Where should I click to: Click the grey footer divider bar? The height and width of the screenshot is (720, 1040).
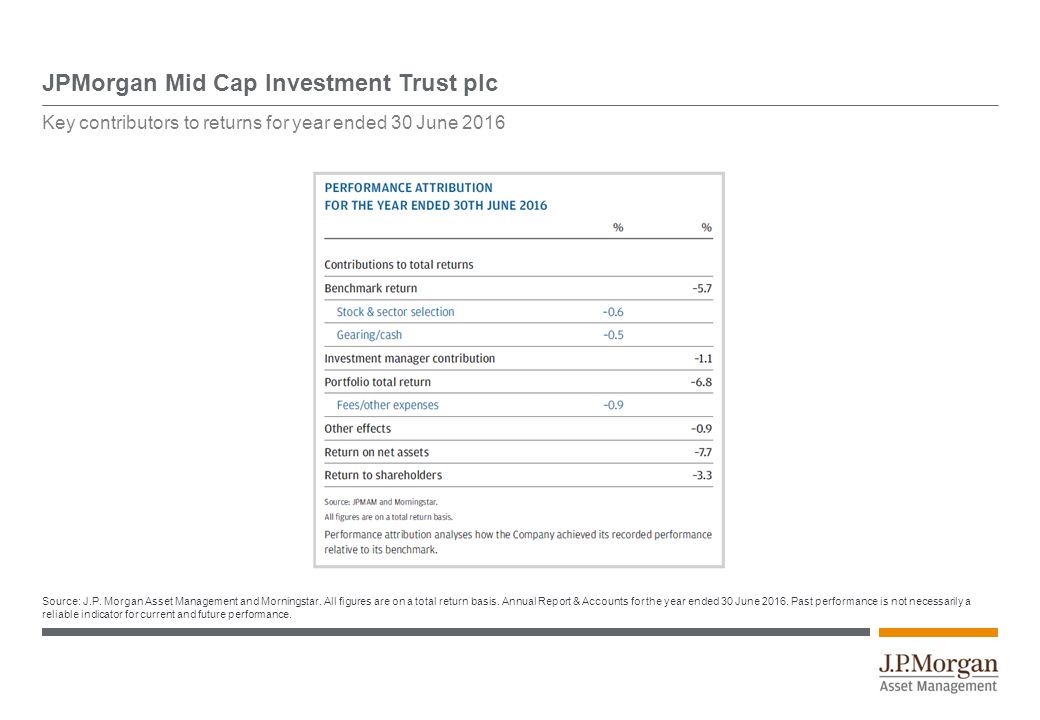(x=456, y=632)
